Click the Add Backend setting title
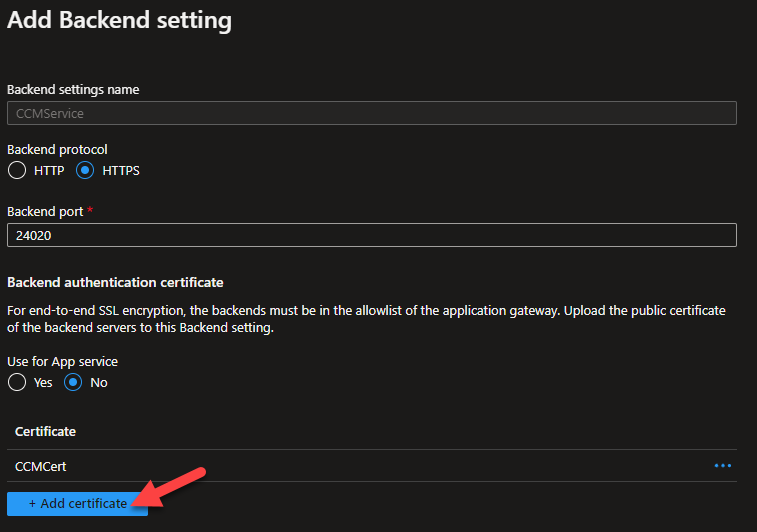The image size is (757, 532). 119,21
